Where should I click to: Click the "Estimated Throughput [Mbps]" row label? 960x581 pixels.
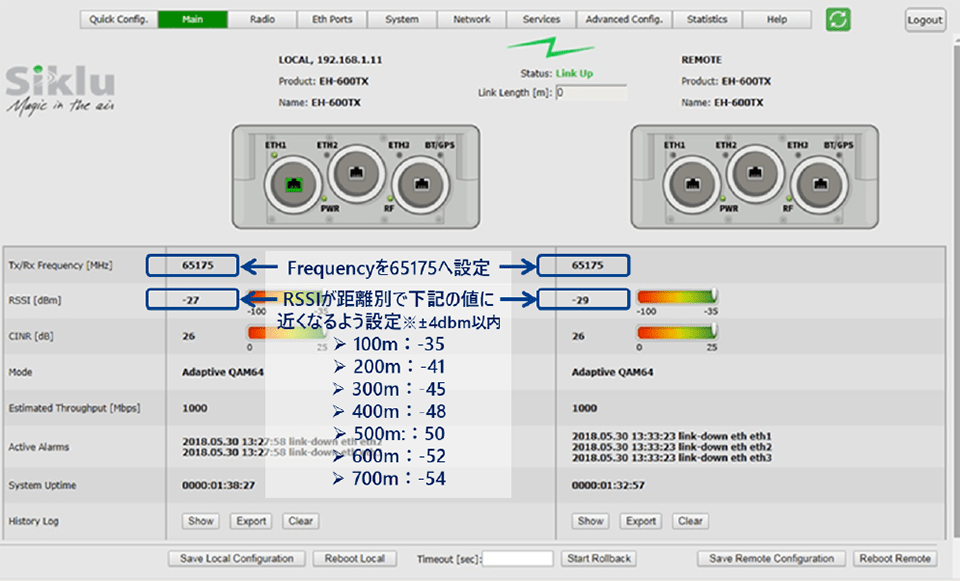pyautogui.click(x=74, y=408)
